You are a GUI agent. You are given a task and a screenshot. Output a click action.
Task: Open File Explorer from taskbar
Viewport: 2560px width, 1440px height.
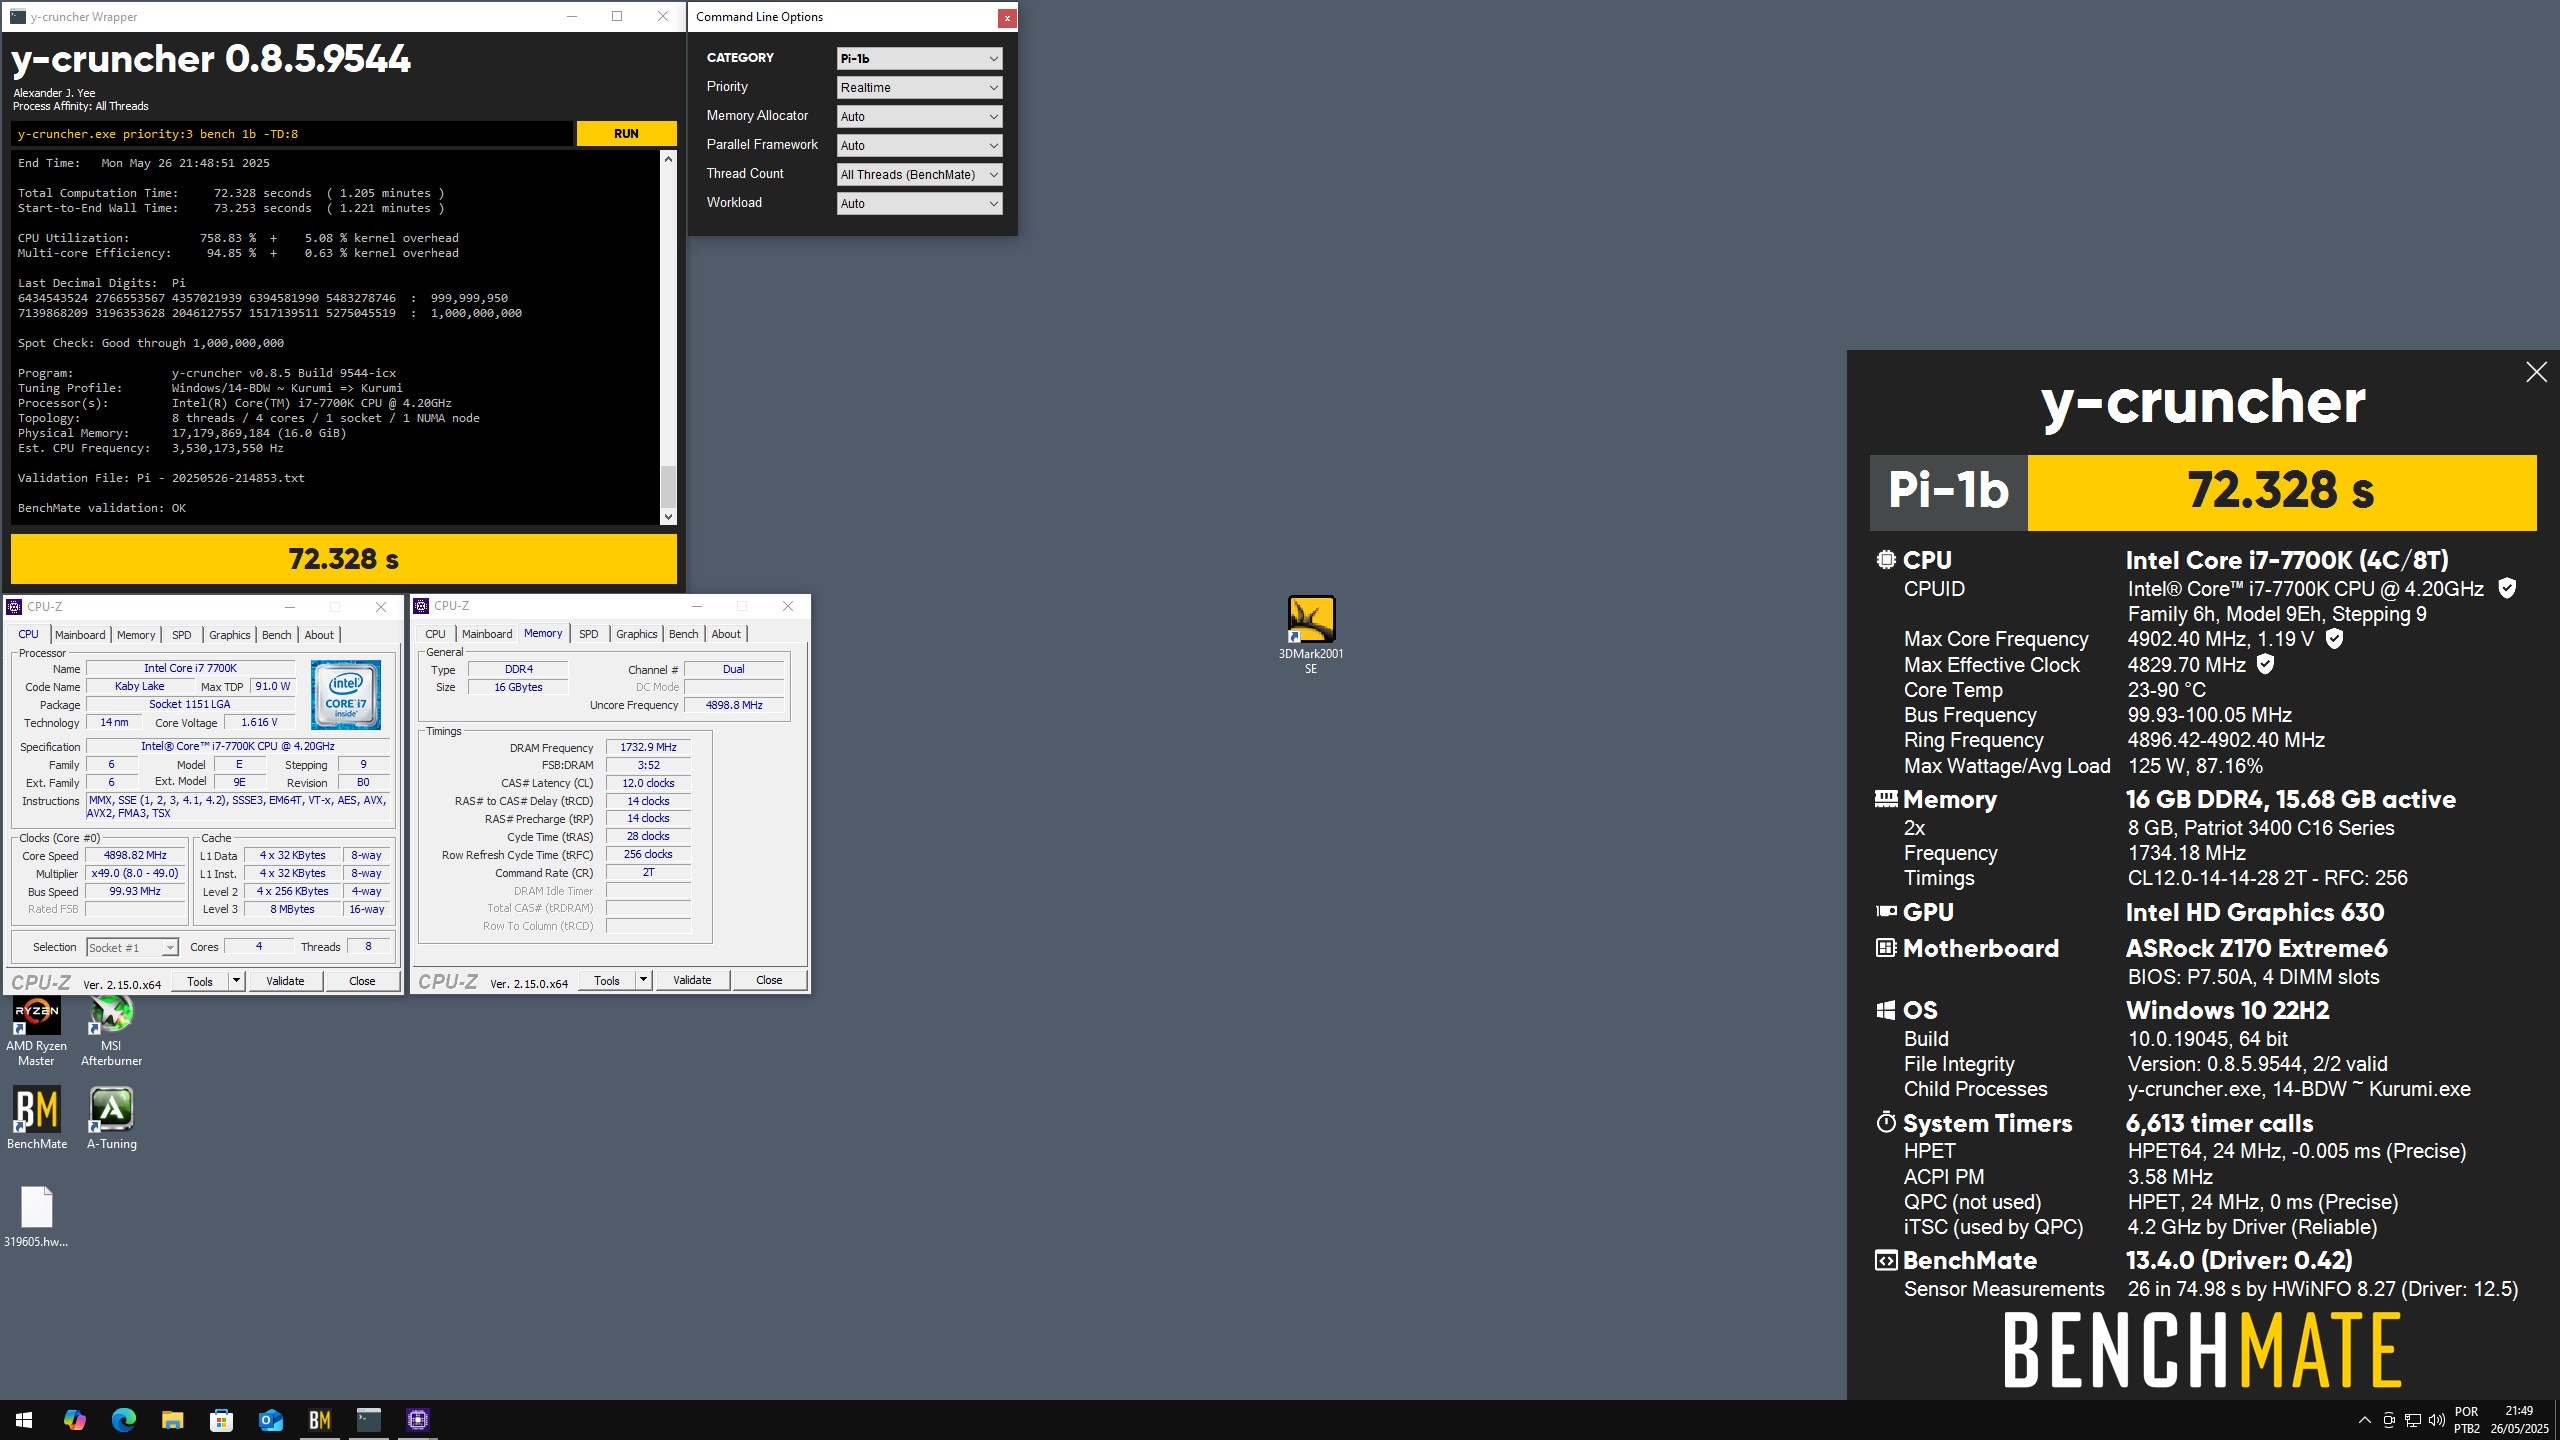(x=172, y=1420)
